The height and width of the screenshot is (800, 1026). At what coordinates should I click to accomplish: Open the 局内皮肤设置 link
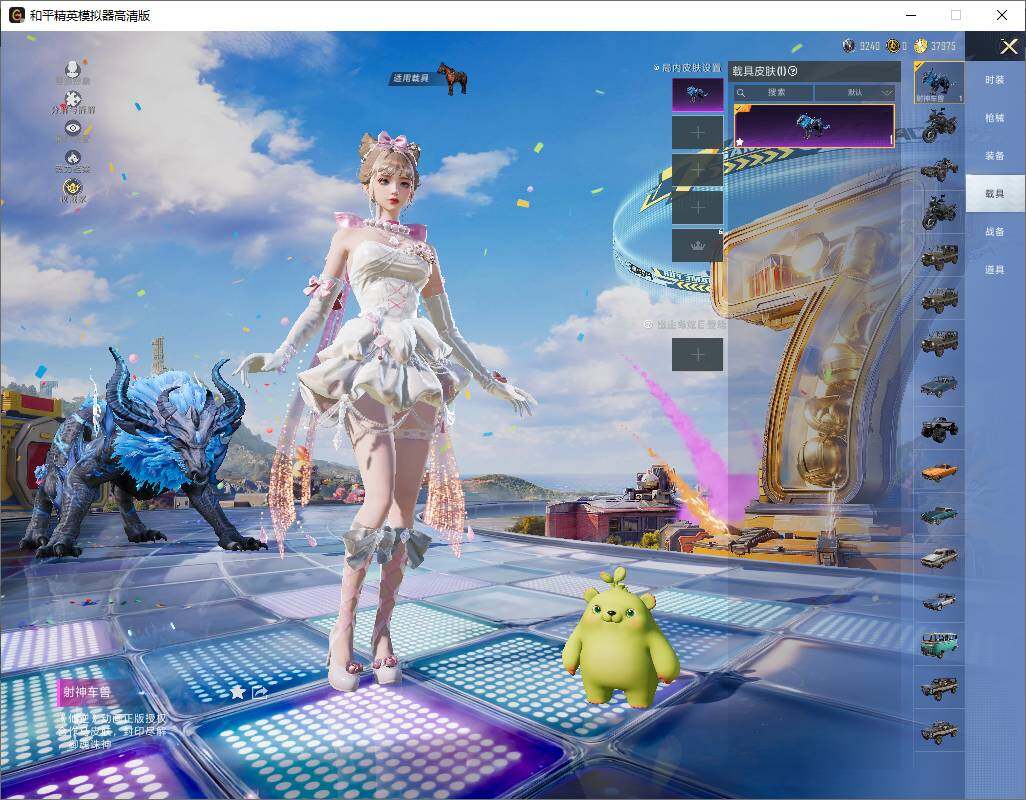click(x=687, y=68)
